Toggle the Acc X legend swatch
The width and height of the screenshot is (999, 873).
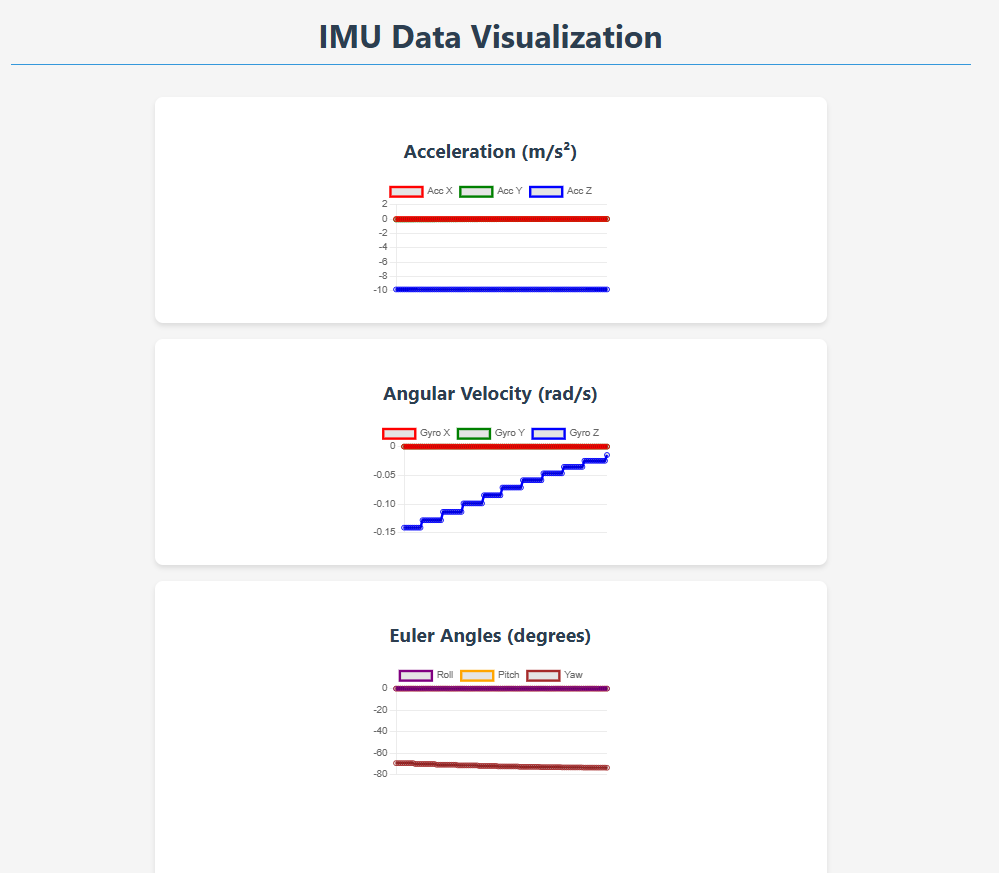click(406, 191)
